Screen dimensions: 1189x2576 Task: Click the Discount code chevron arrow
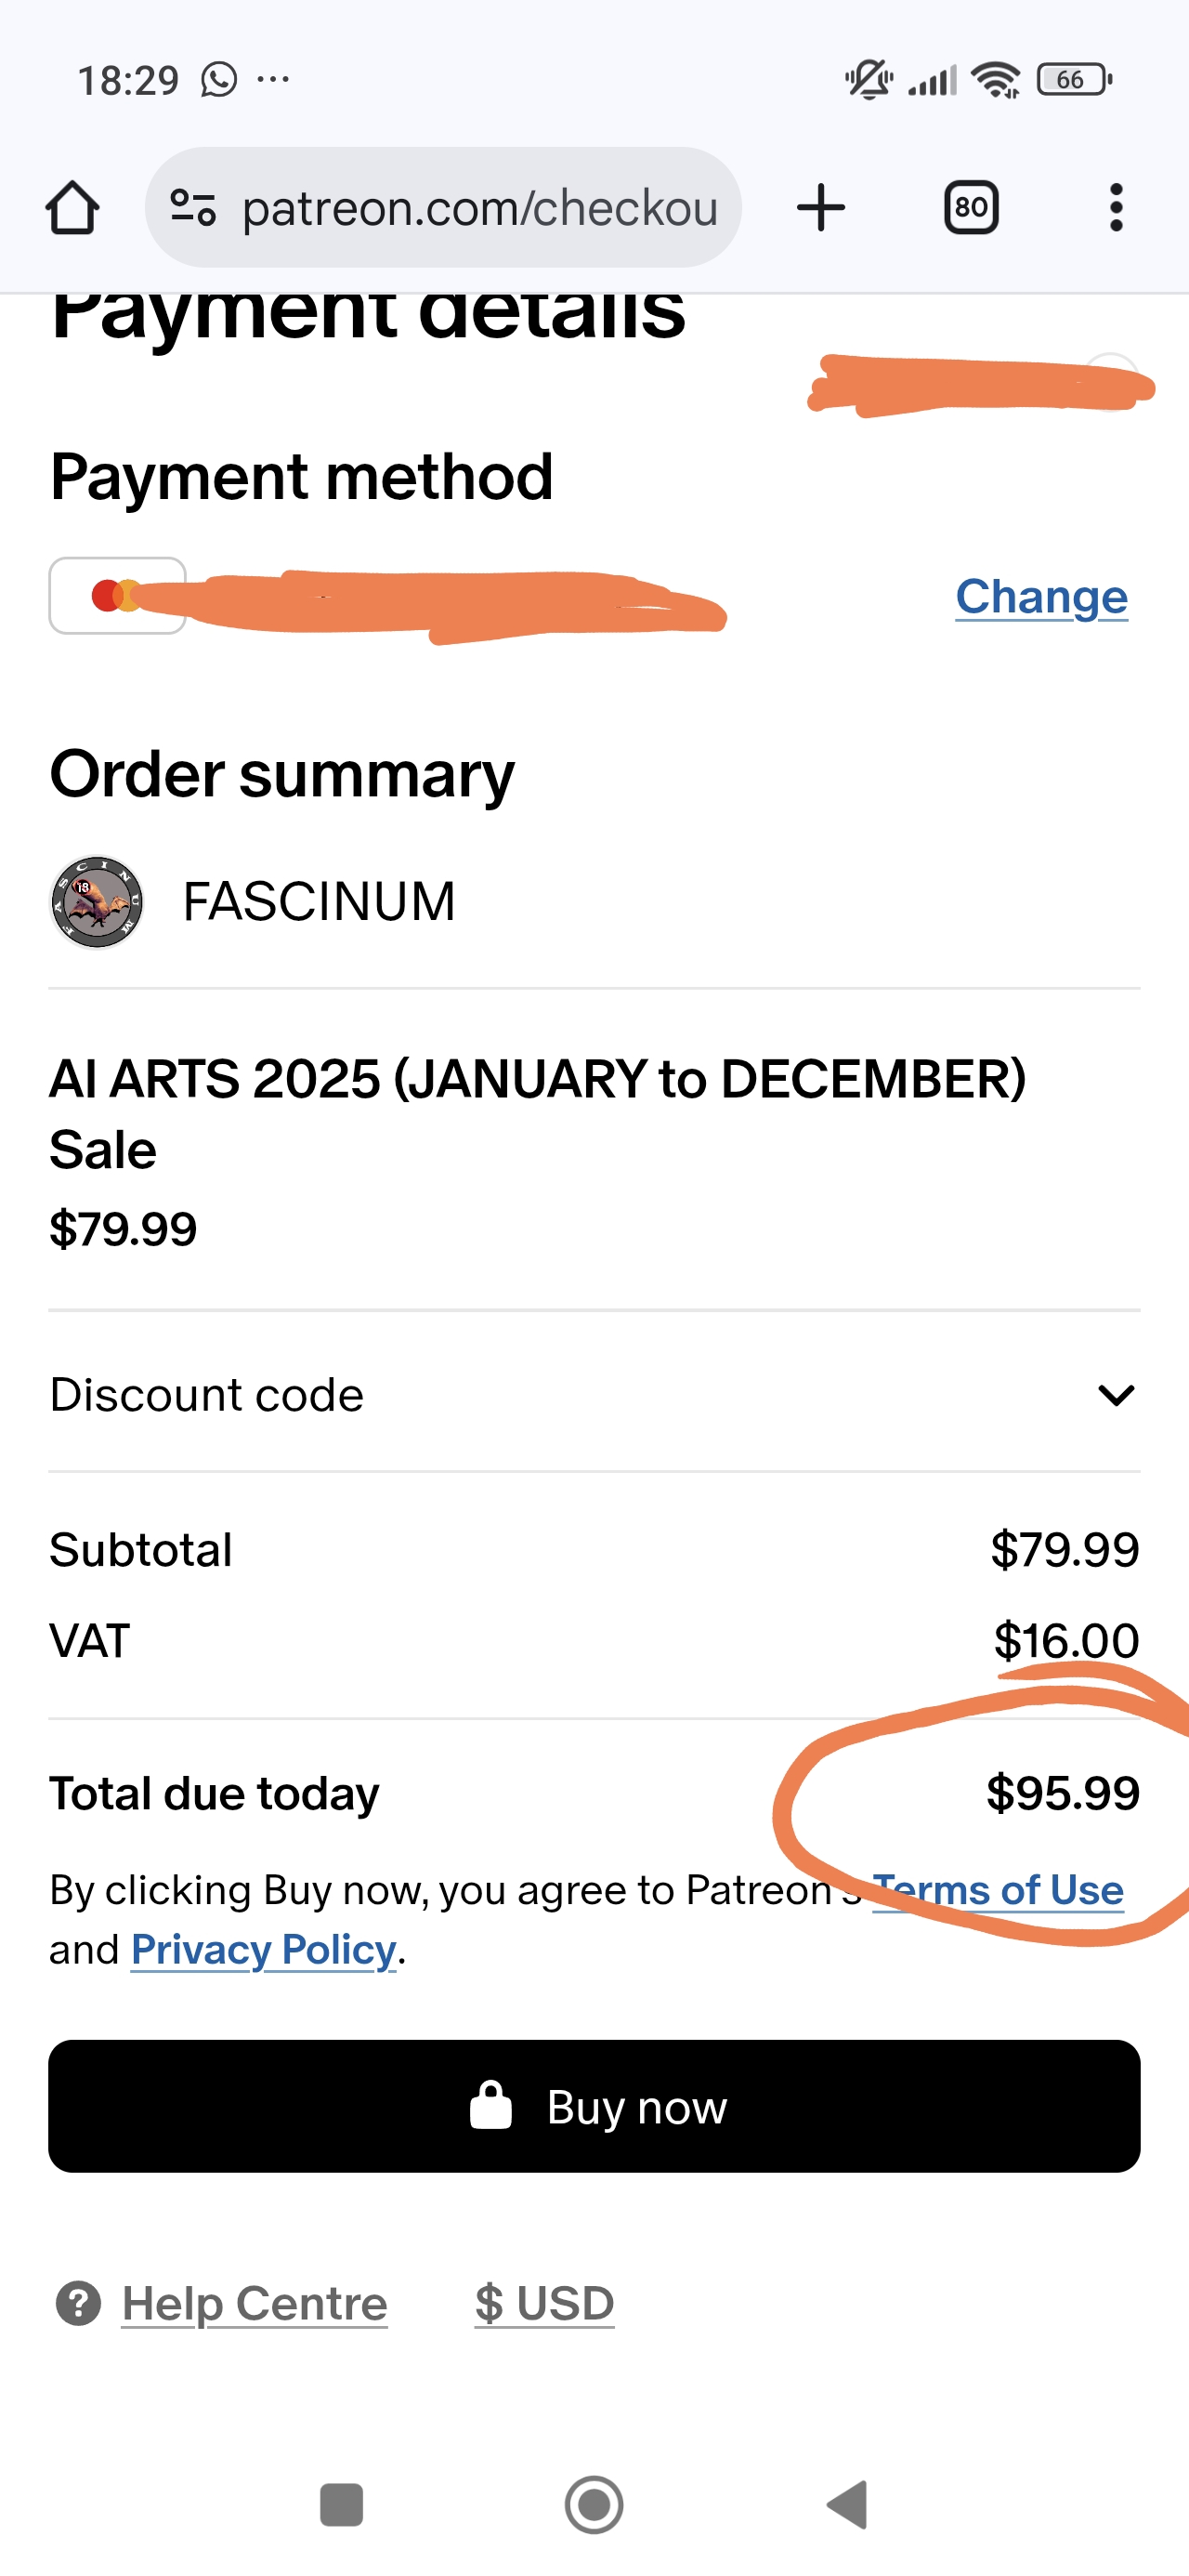click(1116, 1395)
